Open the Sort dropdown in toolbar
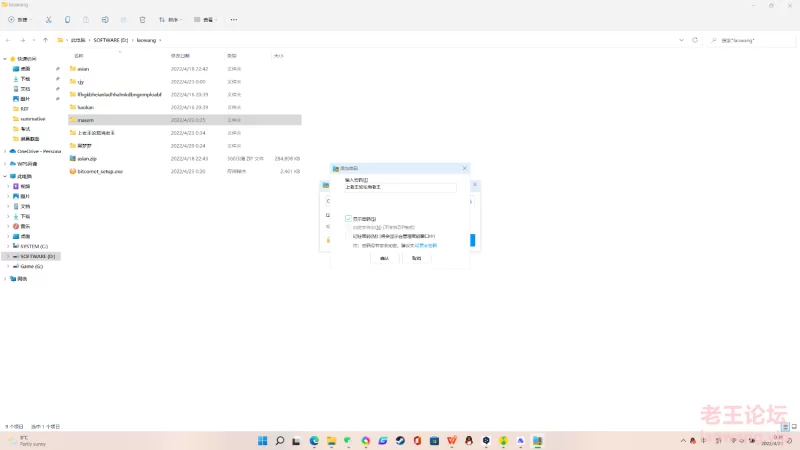The image size is (800, 450). point(172,19)
